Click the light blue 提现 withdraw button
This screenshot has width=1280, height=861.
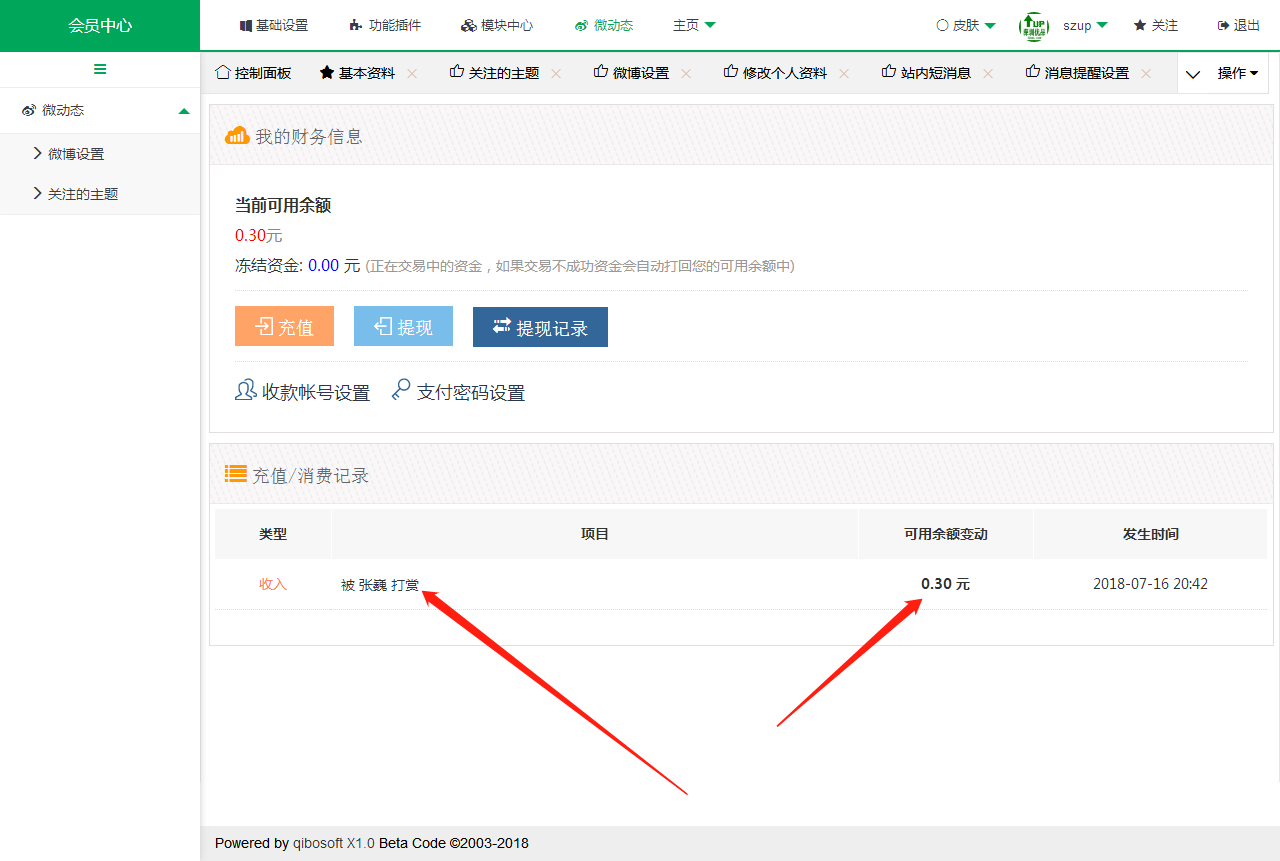click(x=403, y=327)
